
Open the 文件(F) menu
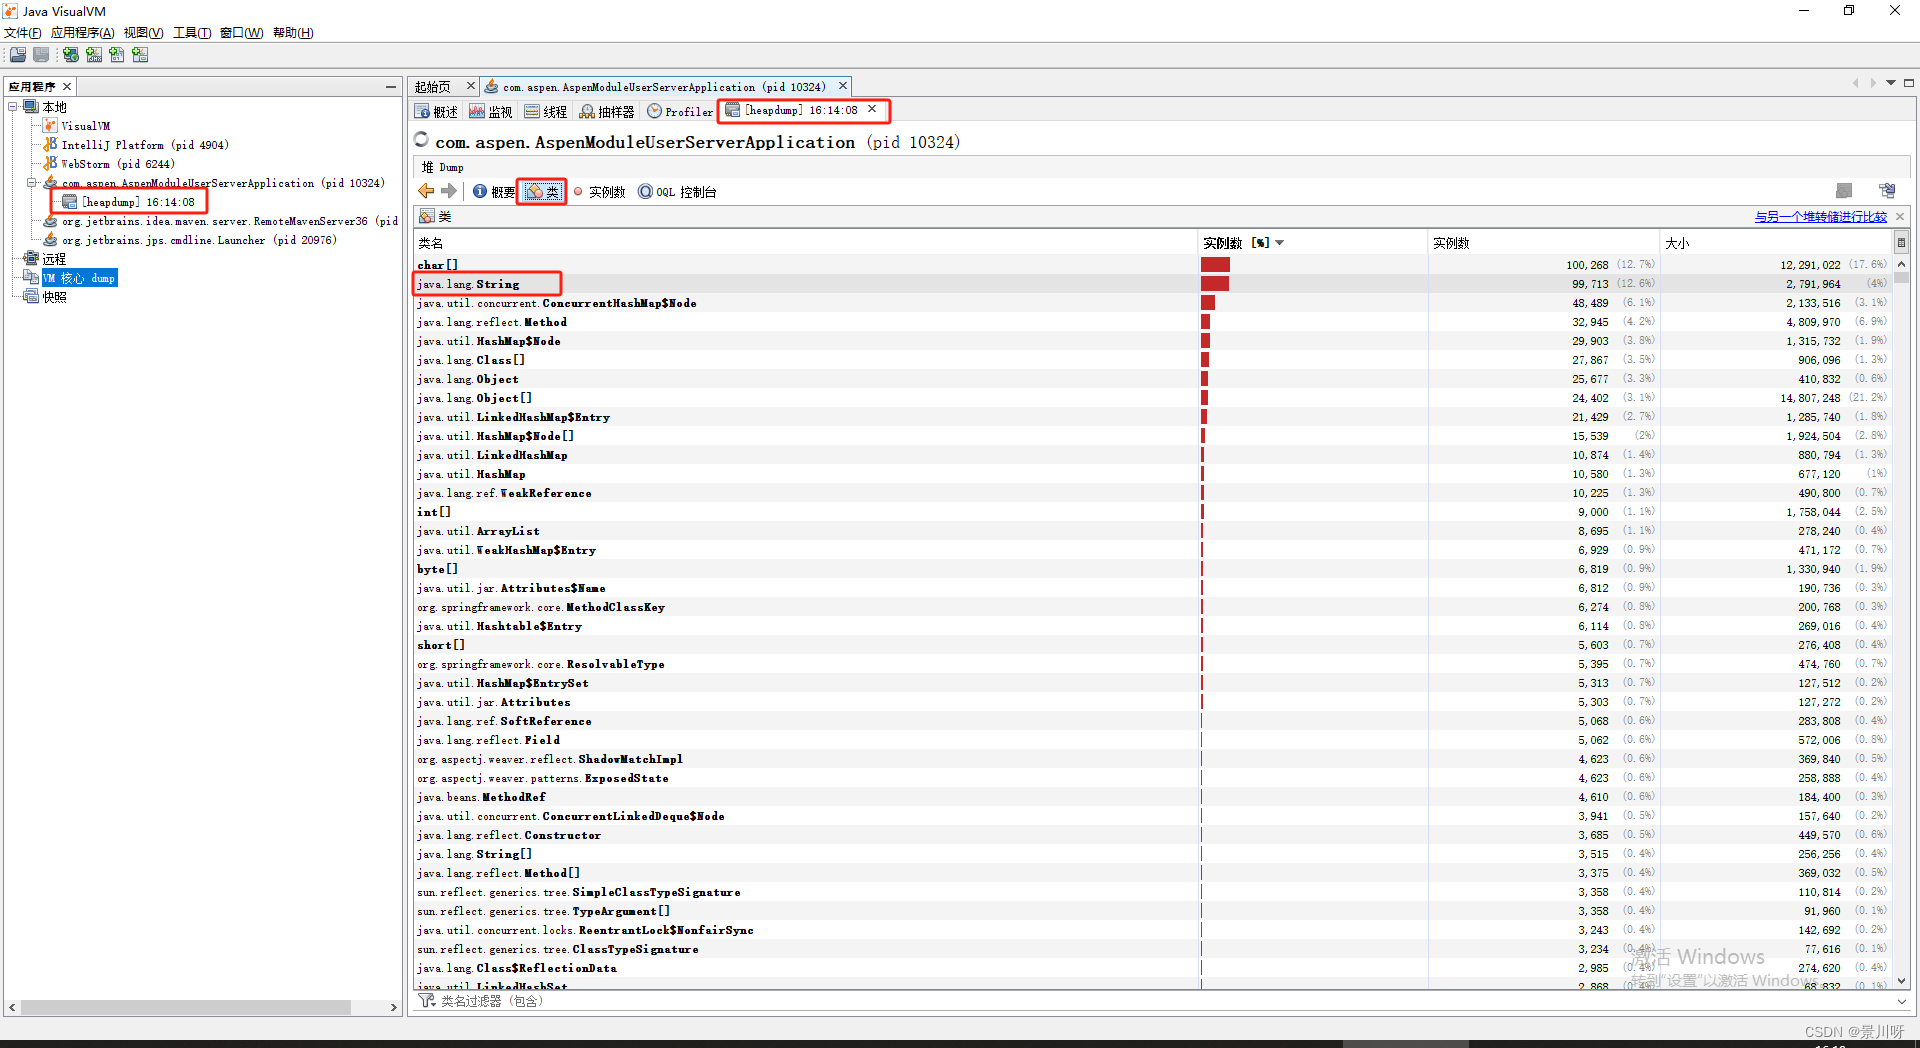click(23, 33)
